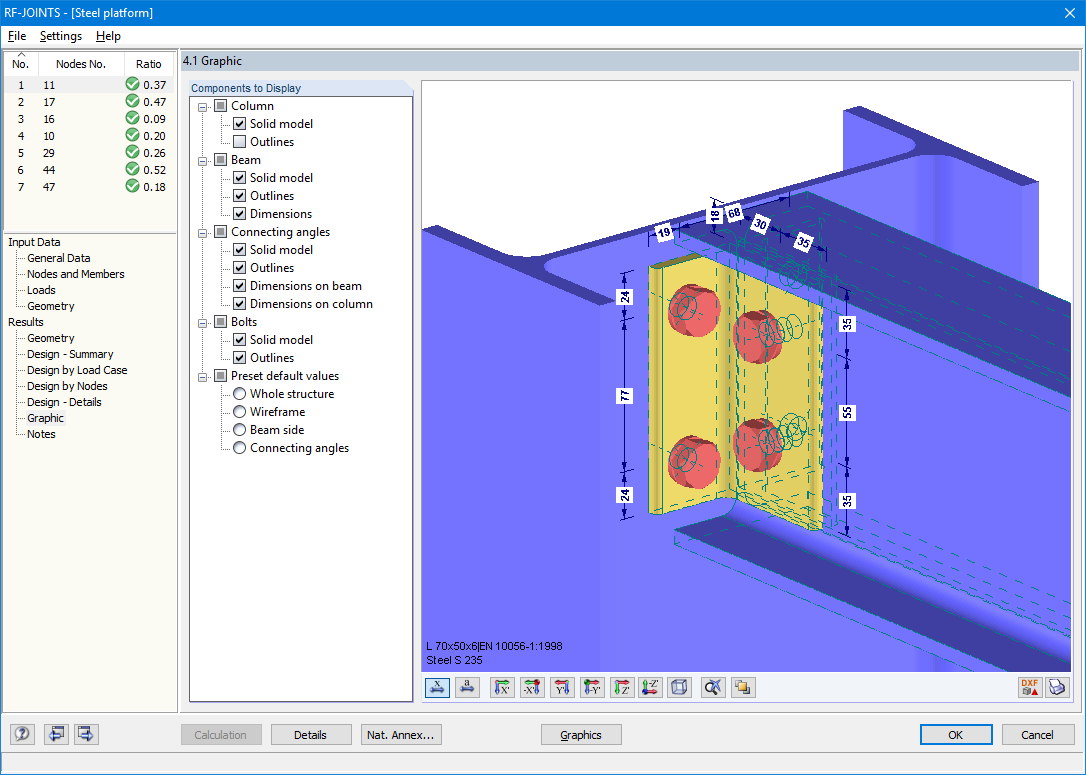Go to the previous window with left arrow icon
Image resolution: width=1086 pixels, height=775 pixels.
coord(56,734)
